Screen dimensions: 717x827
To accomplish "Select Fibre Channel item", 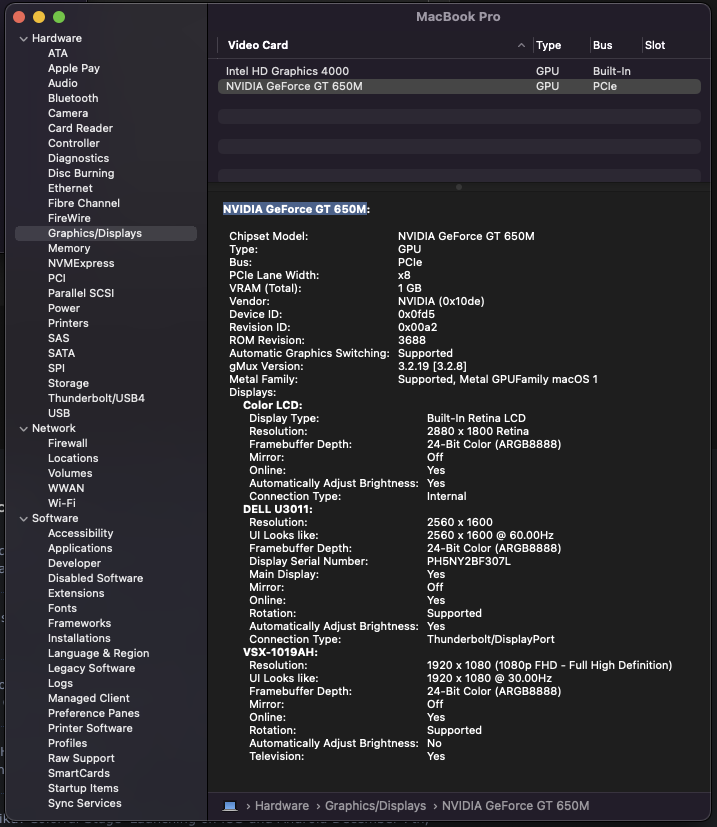I will tap(84, 203).
